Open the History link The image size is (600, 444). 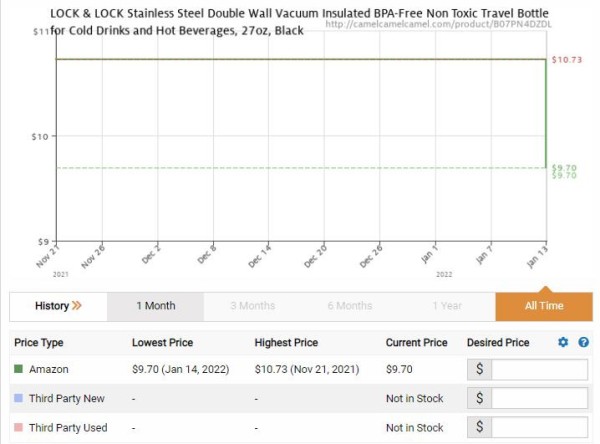58,306
